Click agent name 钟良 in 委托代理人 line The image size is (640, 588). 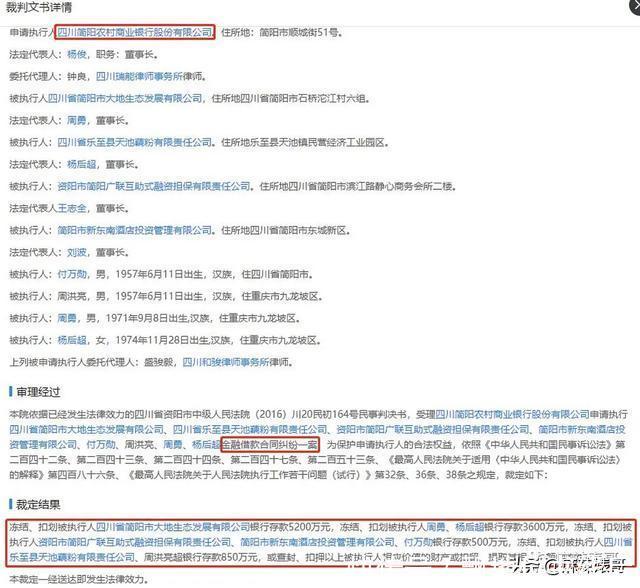77,76
